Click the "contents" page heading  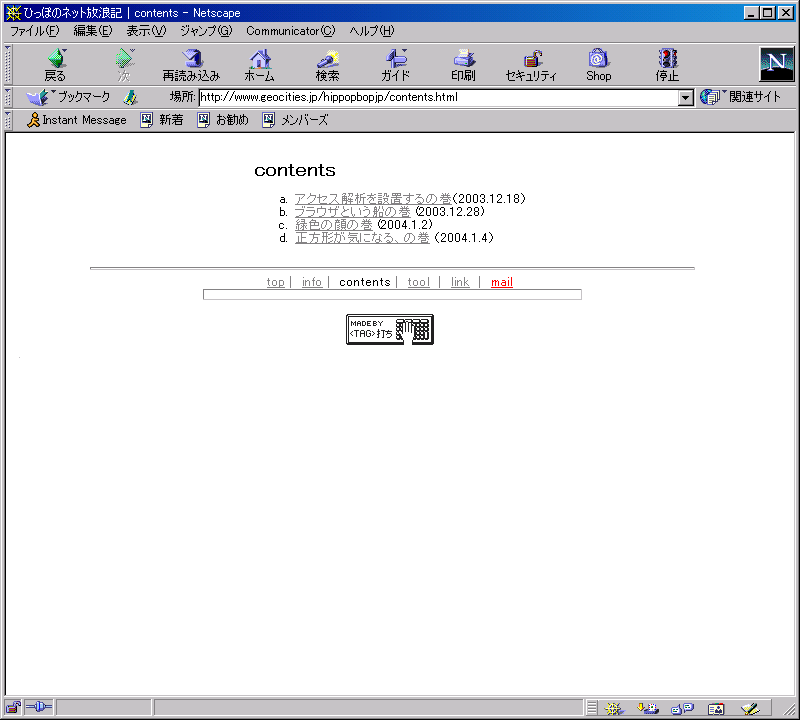(295, 170)
